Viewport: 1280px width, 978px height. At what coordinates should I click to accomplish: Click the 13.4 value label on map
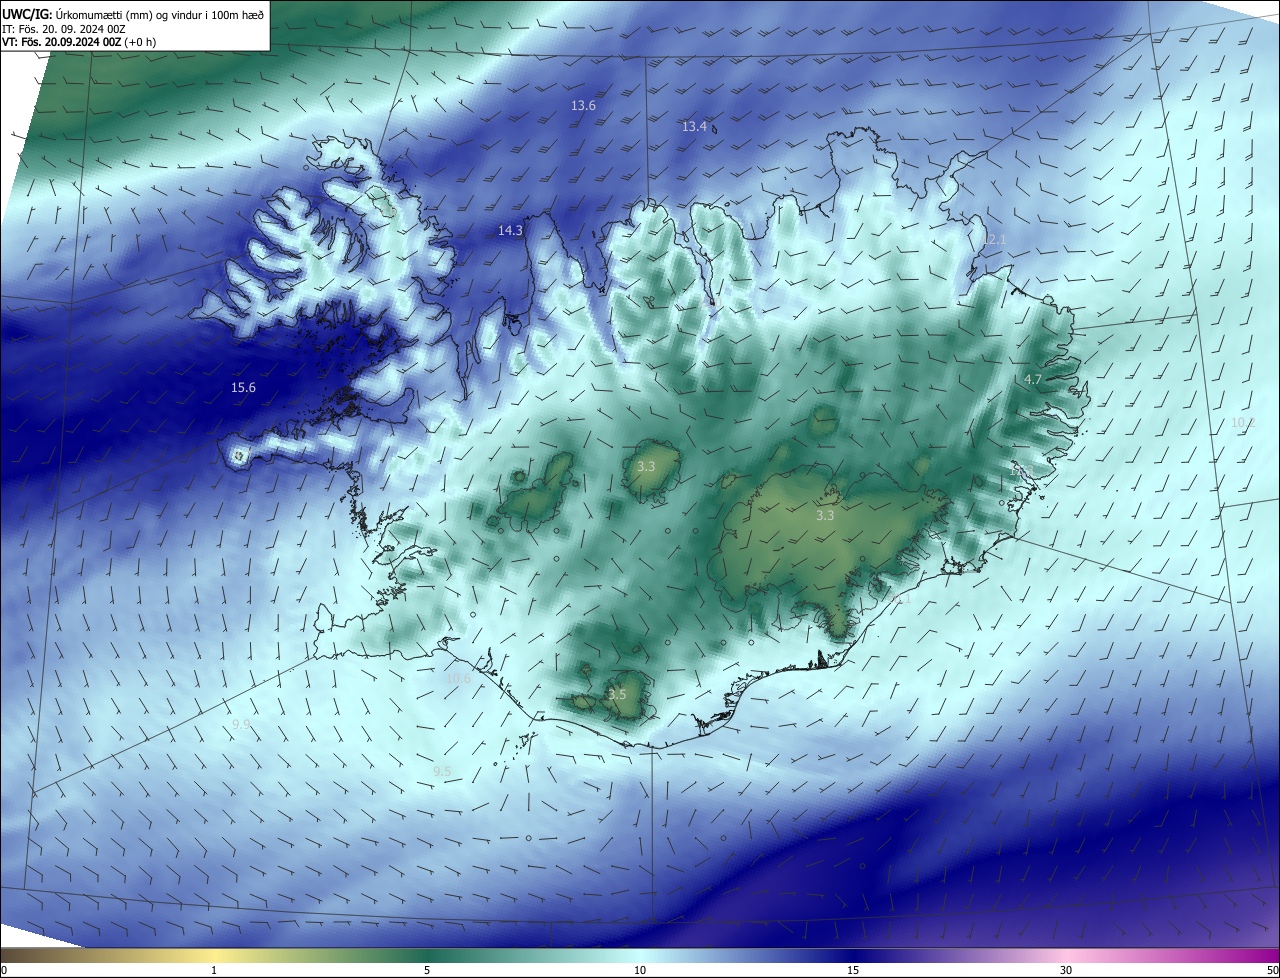(694, 126)
